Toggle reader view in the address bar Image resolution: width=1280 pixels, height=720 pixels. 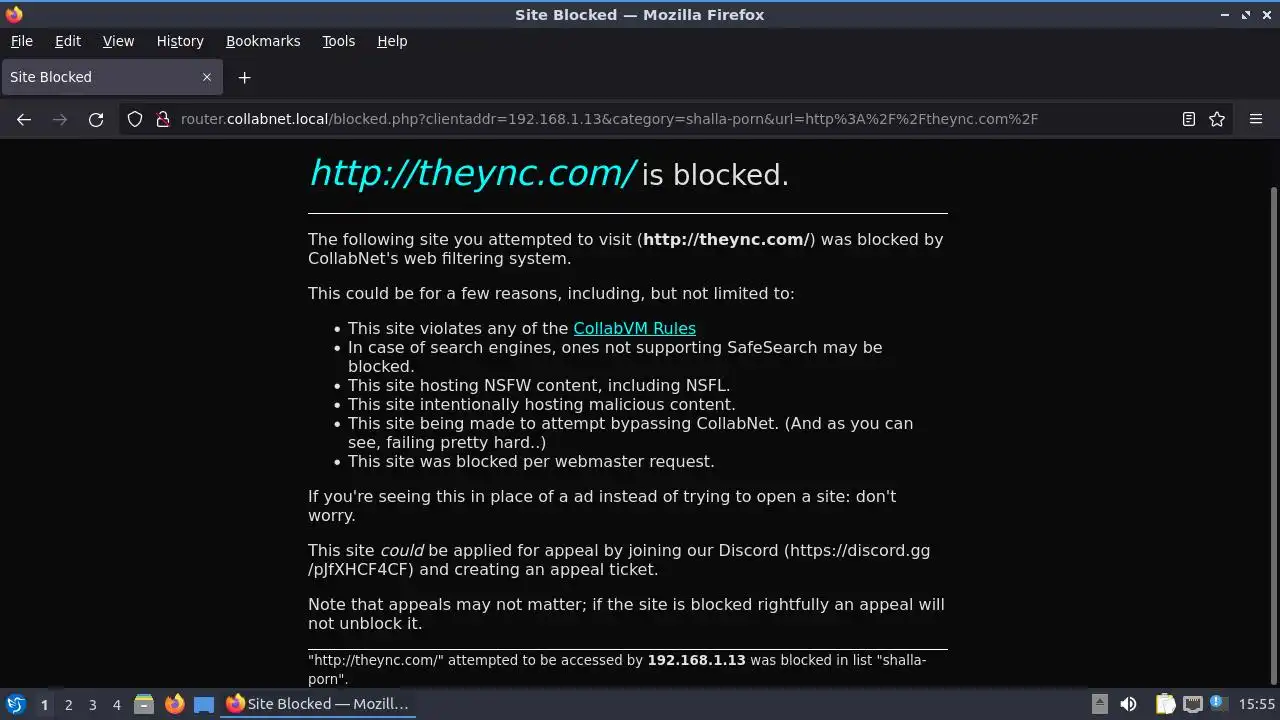pos(1189,119)
